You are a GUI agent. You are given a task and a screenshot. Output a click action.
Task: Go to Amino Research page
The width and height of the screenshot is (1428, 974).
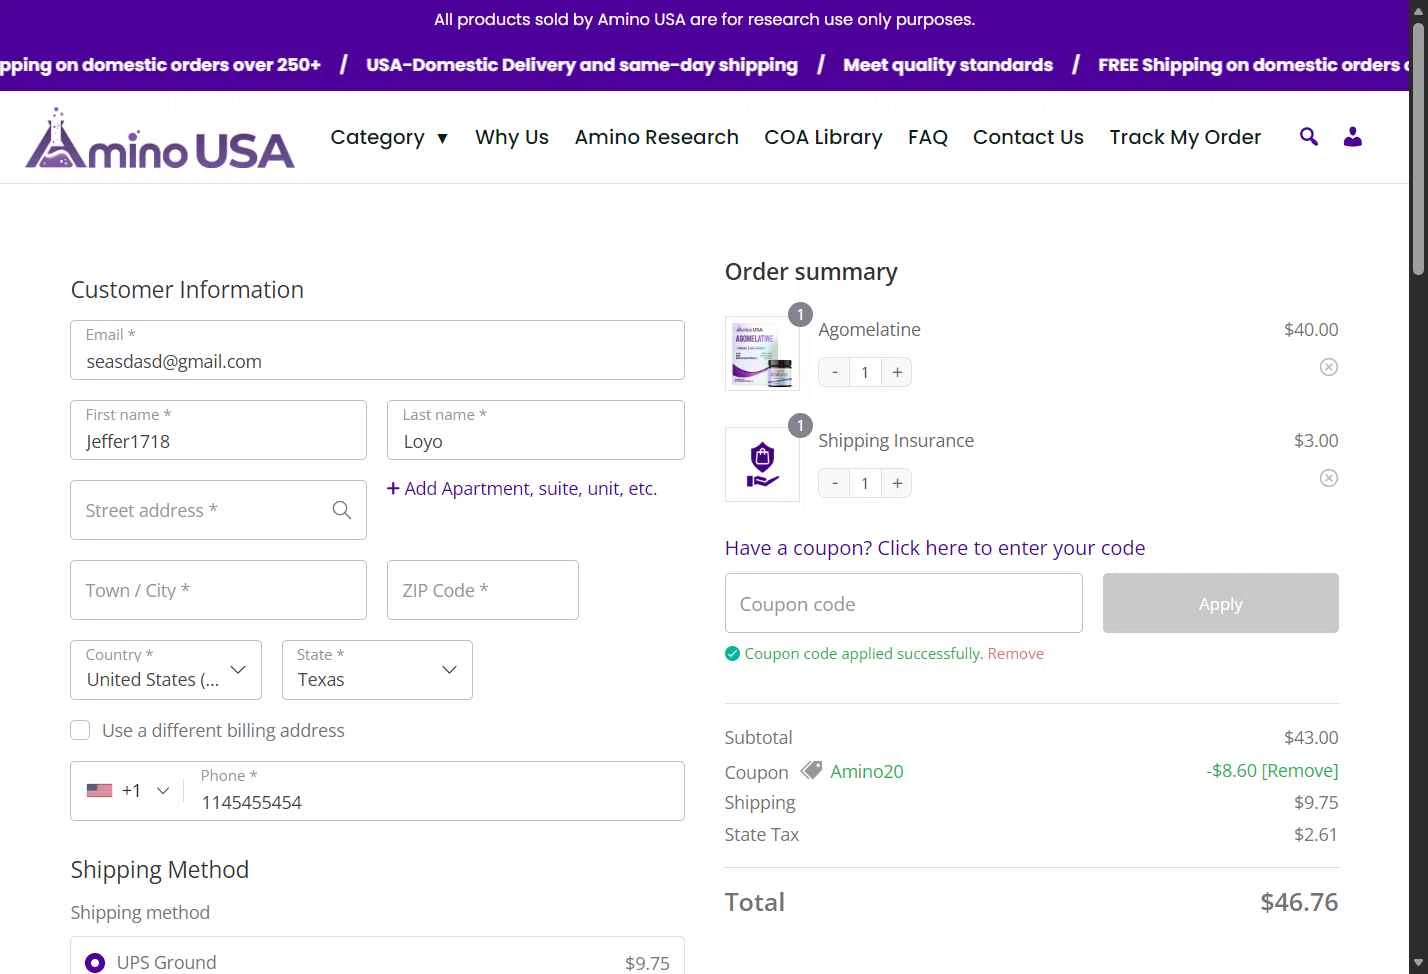pyautogui.click(x=656, y=137)
